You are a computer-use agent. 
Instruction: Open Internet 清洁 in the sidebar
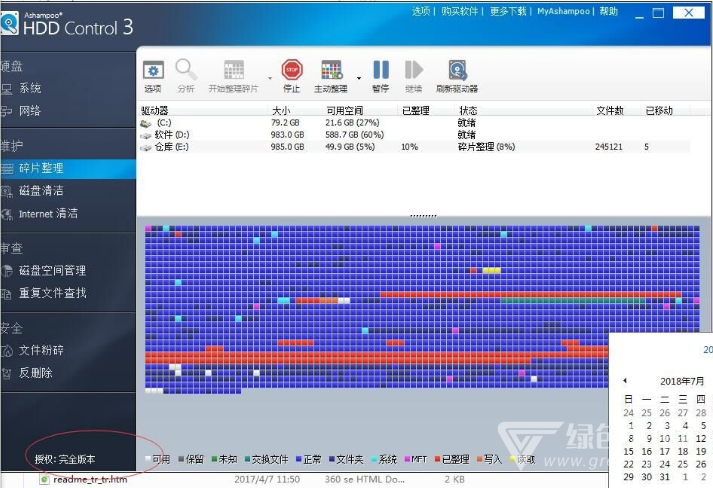48,213
